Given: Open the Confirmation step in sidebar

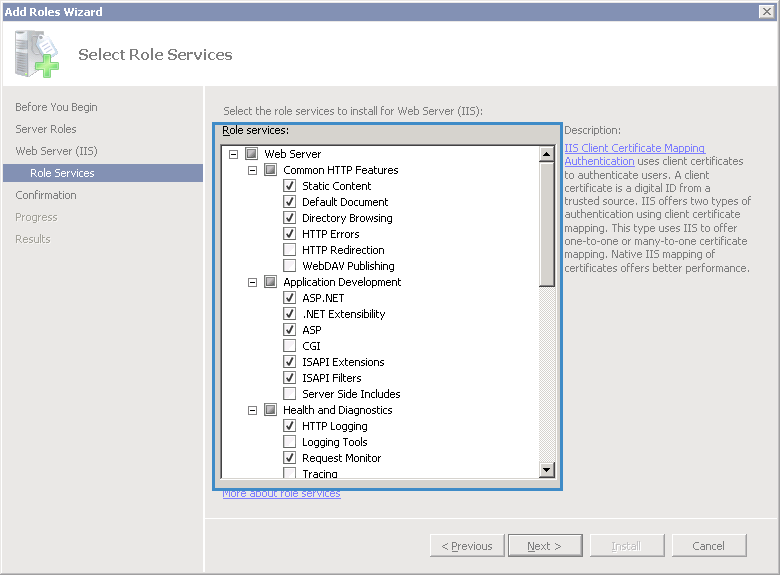Looking at the screenshot, I should pyautogui.click(x=46, y=195).
